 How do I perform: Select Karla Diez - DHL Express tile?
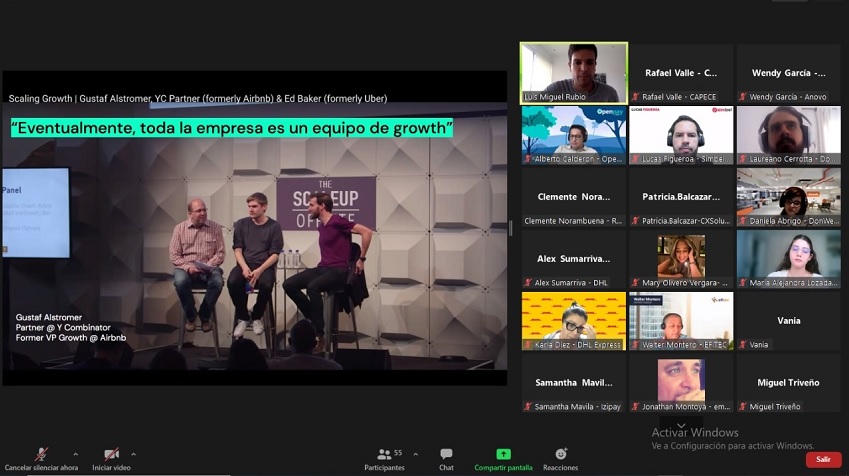[574, 321]
